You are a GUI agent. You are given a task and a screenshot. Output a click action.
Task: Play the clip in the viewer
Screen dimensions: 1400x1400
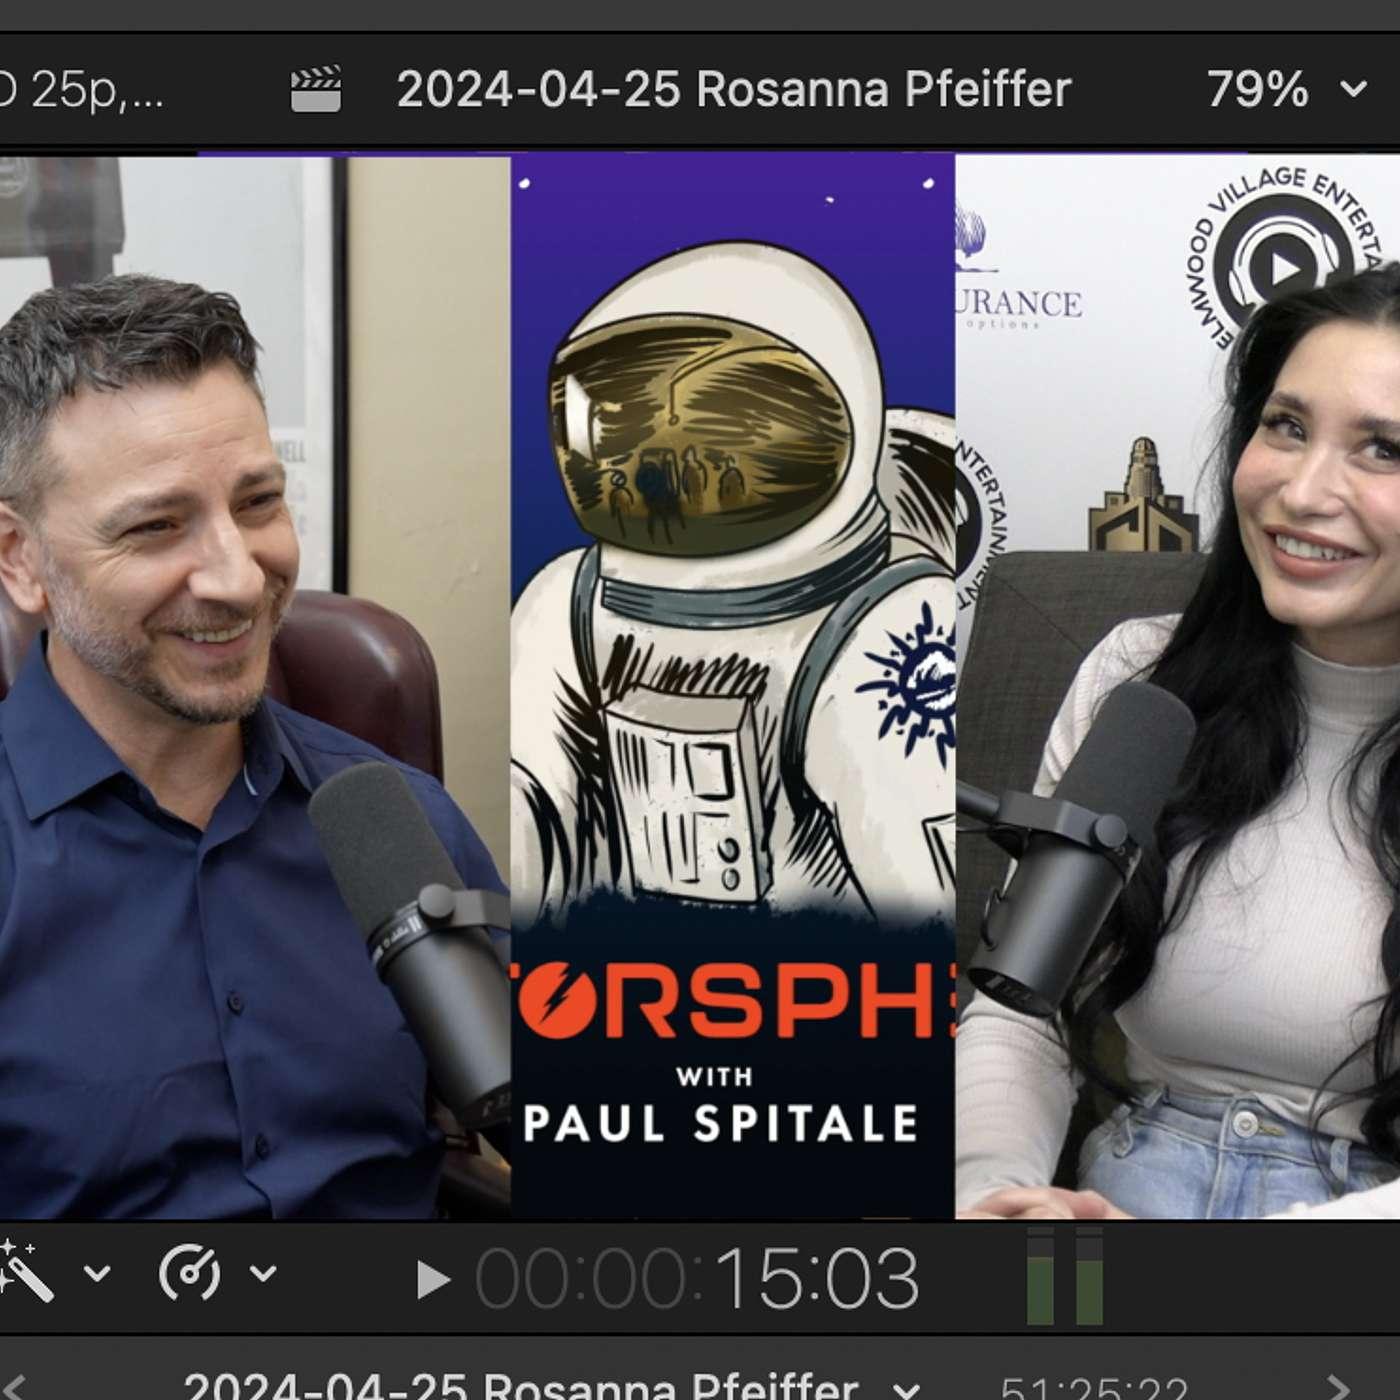tap(431, 1279)
